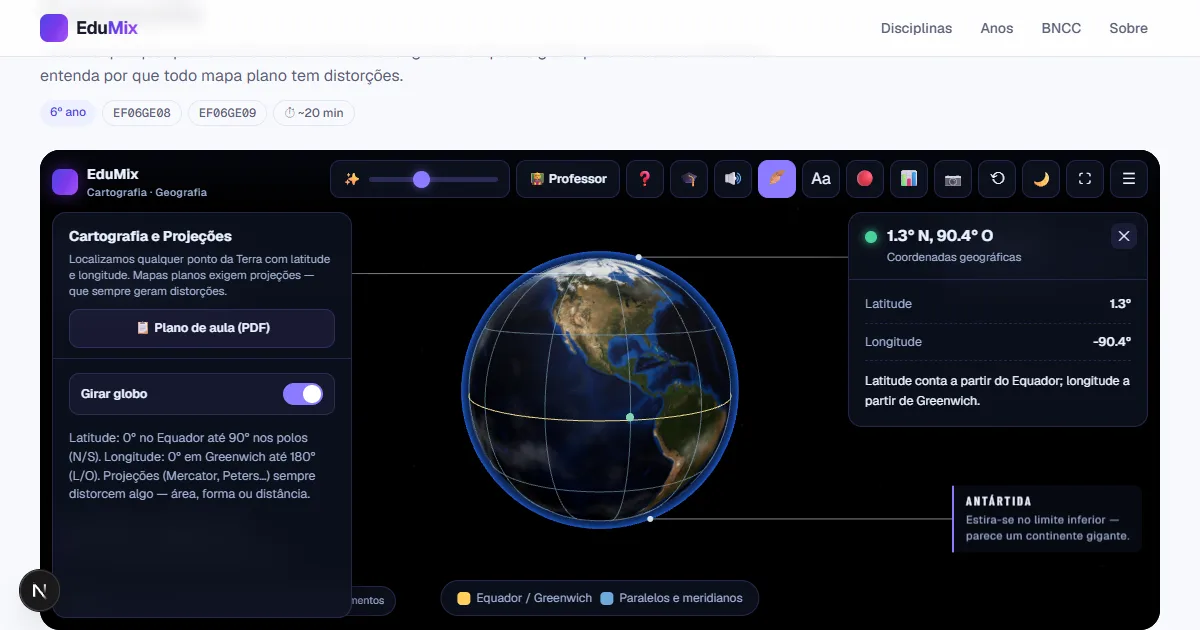This screenshot has width=1200, height=630.
Task: Click the ~20 min duration tag
Action: coord(314,113)
